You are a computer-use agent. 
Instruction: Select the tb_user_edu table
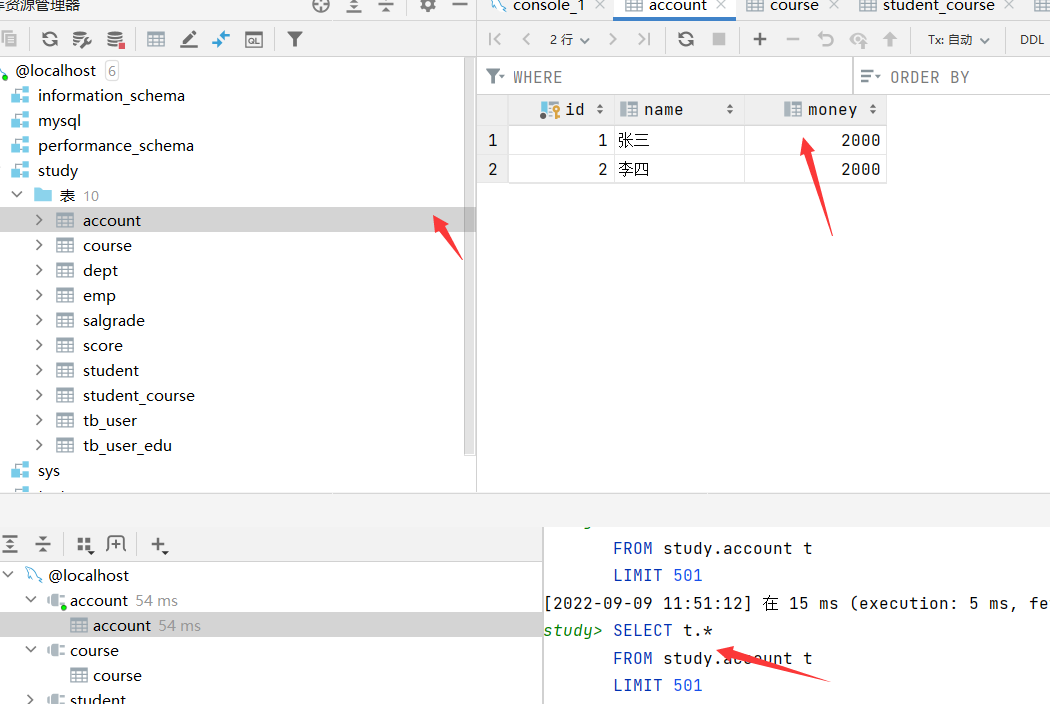click(127, 445)
